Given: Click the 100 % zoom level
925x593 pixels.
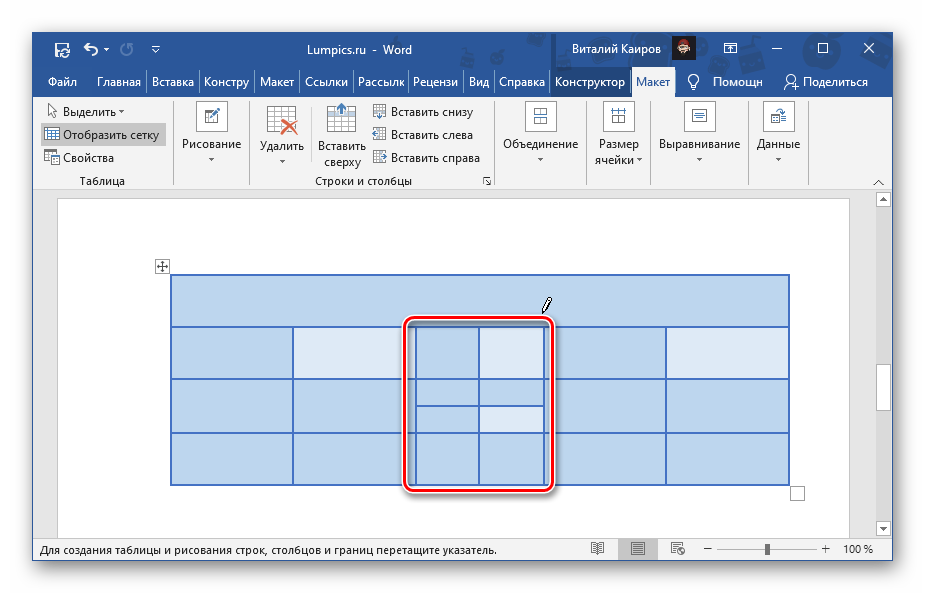Looking at the screenshot, I should (x=858, y=549).
